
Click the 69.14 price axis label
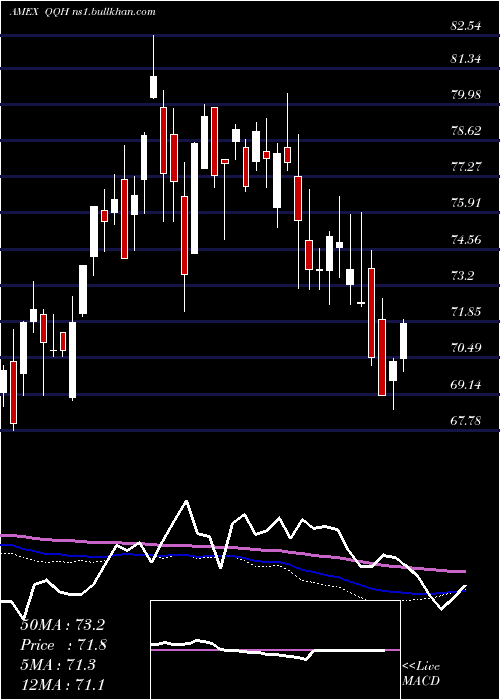point(466,384)
